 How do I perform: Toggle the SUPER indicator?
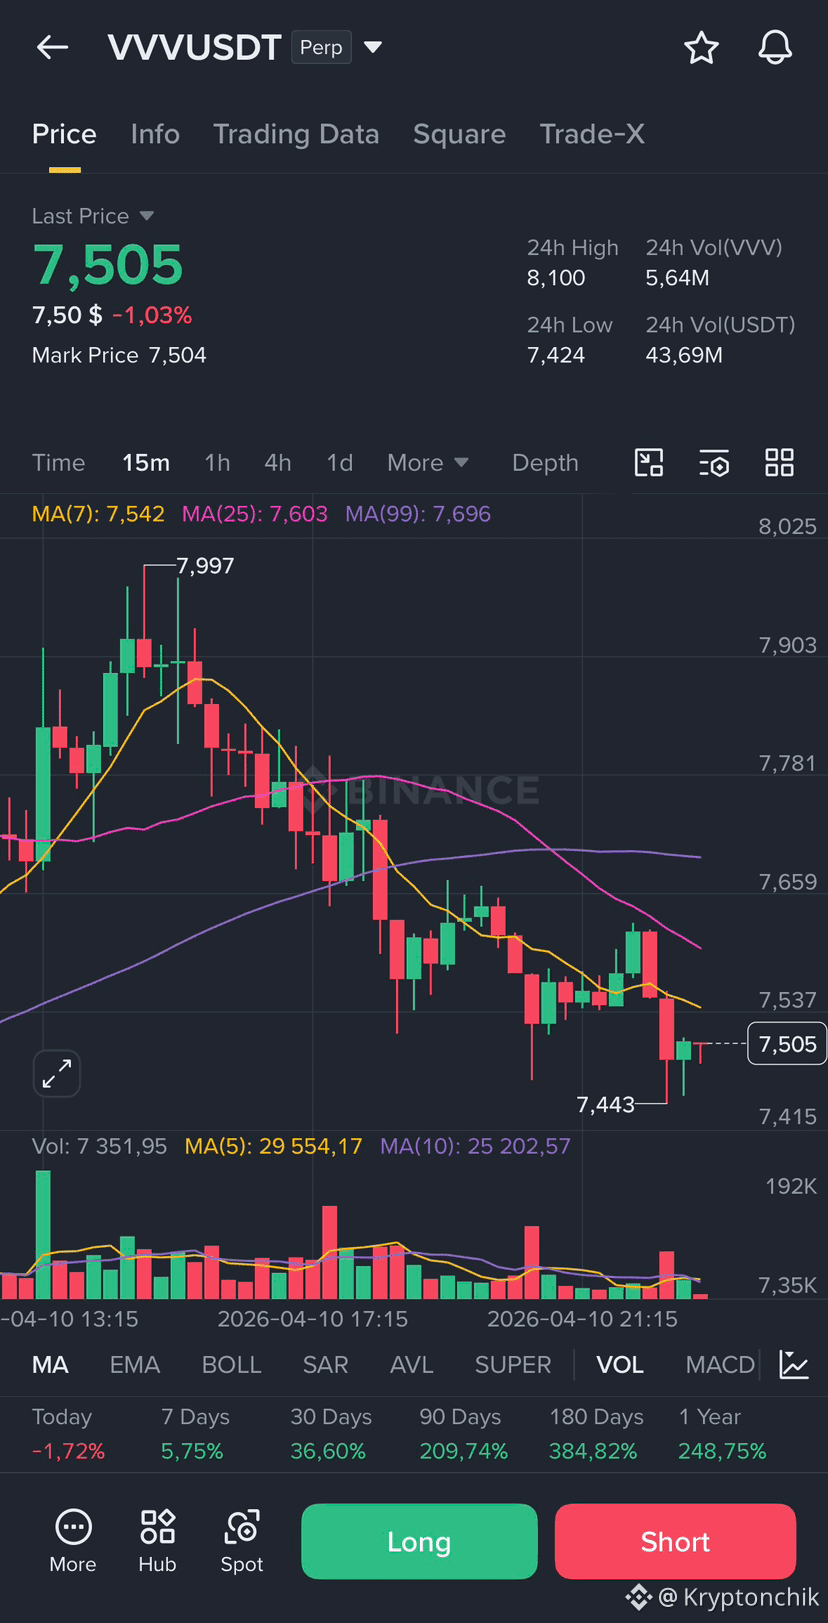(x=513, y=1365)
